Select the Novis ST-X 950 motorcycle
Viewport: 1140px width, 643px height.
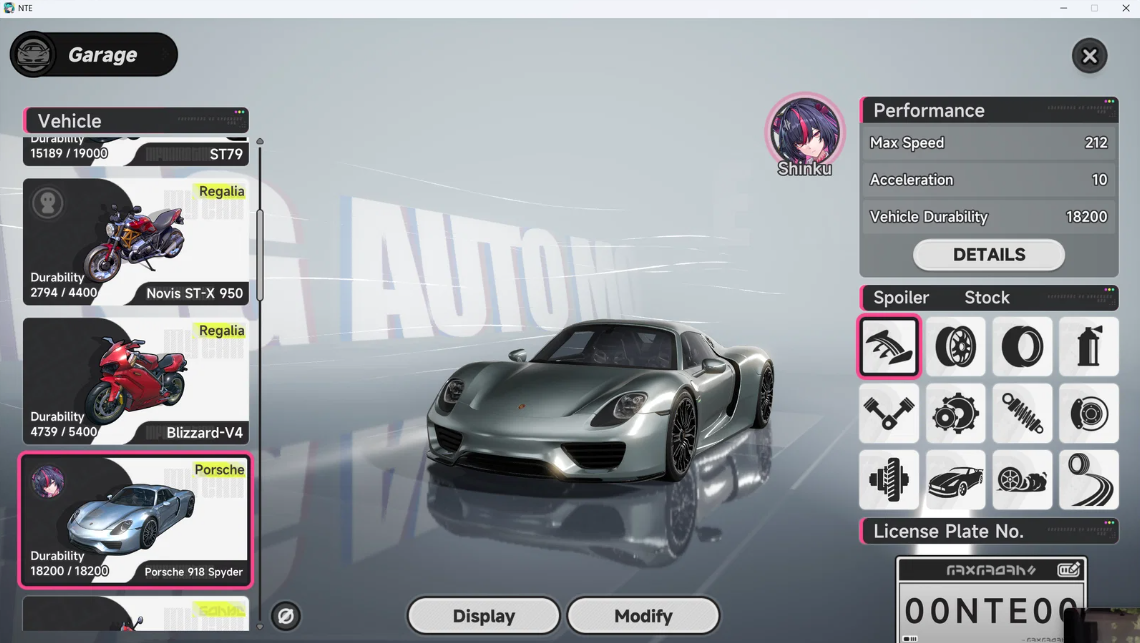[136, 241]
